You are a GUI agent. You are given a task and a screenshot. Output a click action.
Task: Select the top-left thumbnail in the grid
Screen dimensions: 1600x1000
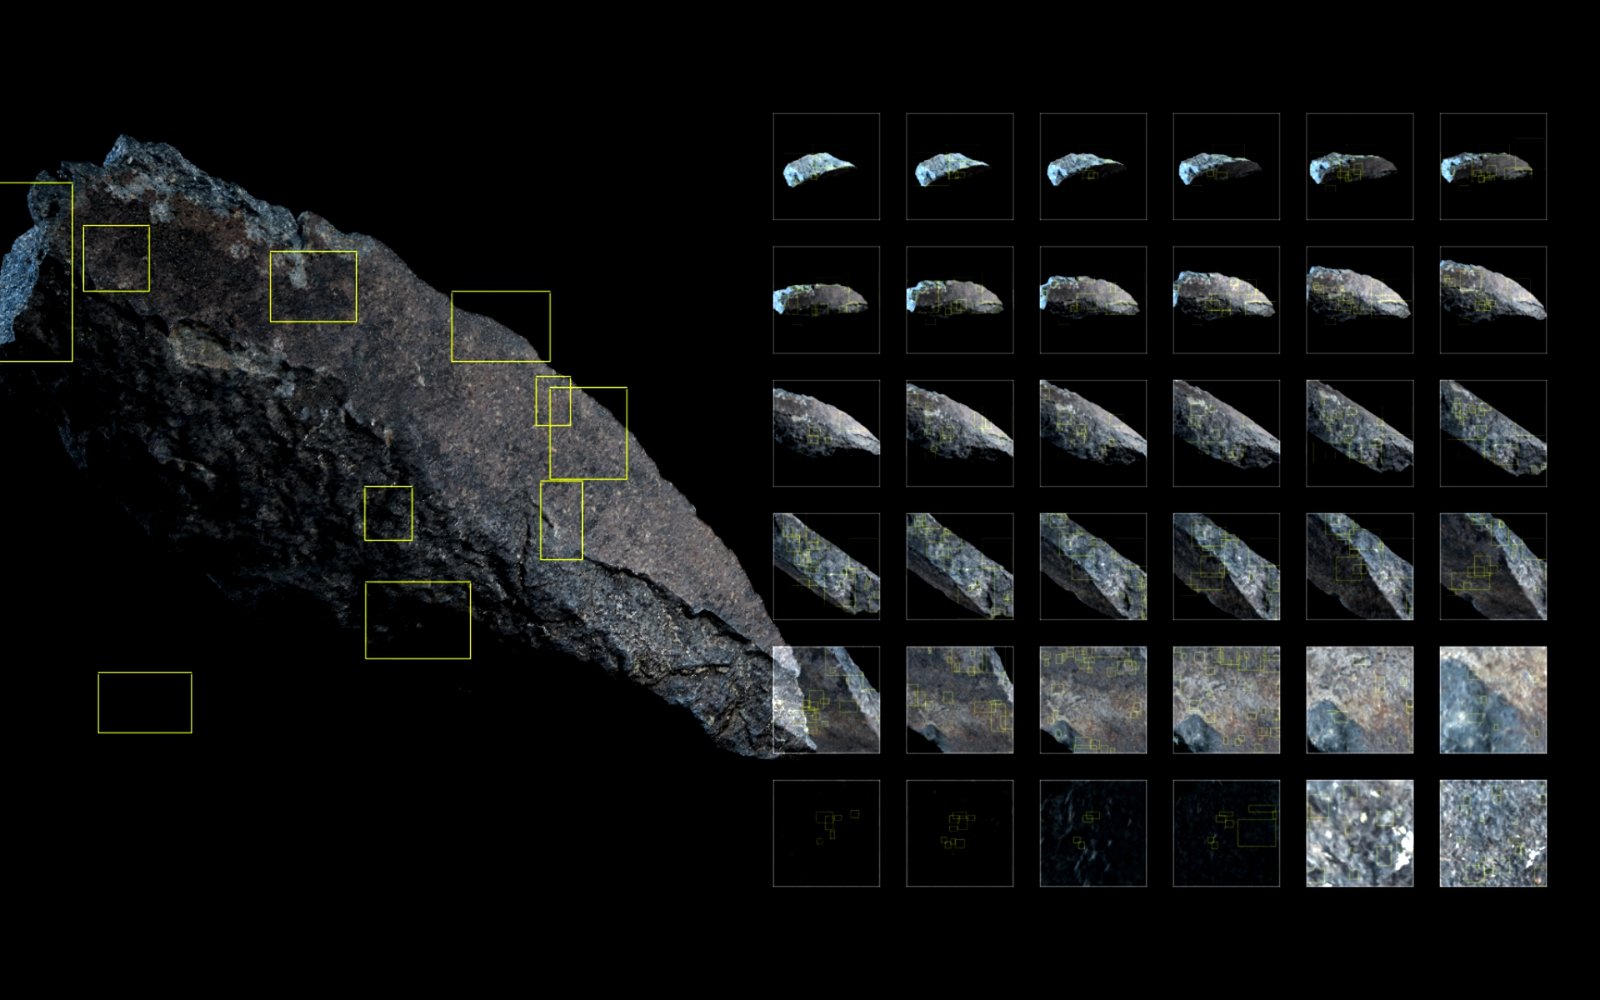tap(825, 165)
